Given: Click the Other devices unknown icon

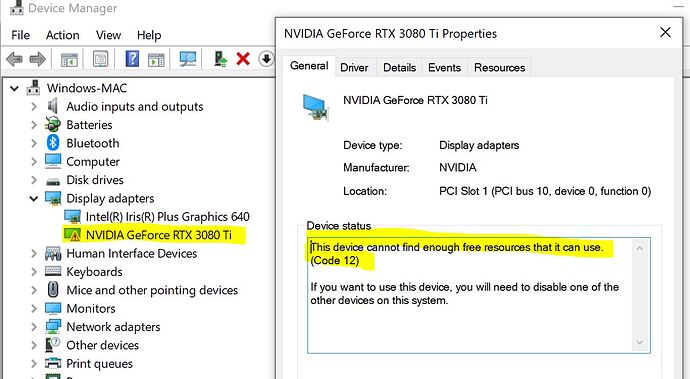Looking at the screenshot, I should click(53, 345).
